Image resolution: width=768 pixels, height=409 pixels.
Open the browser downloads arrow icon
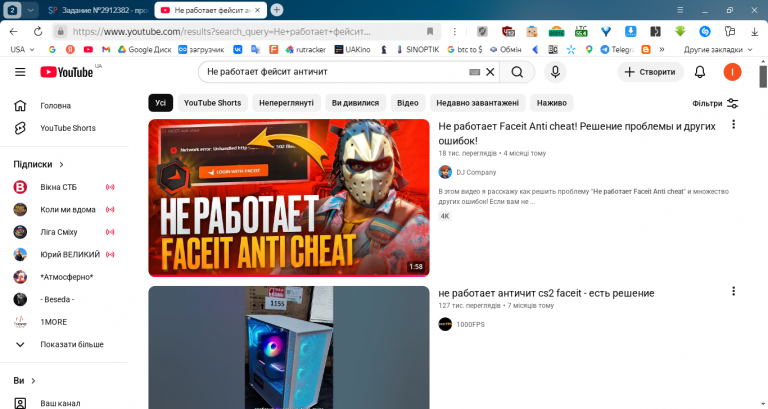(754, 32)
